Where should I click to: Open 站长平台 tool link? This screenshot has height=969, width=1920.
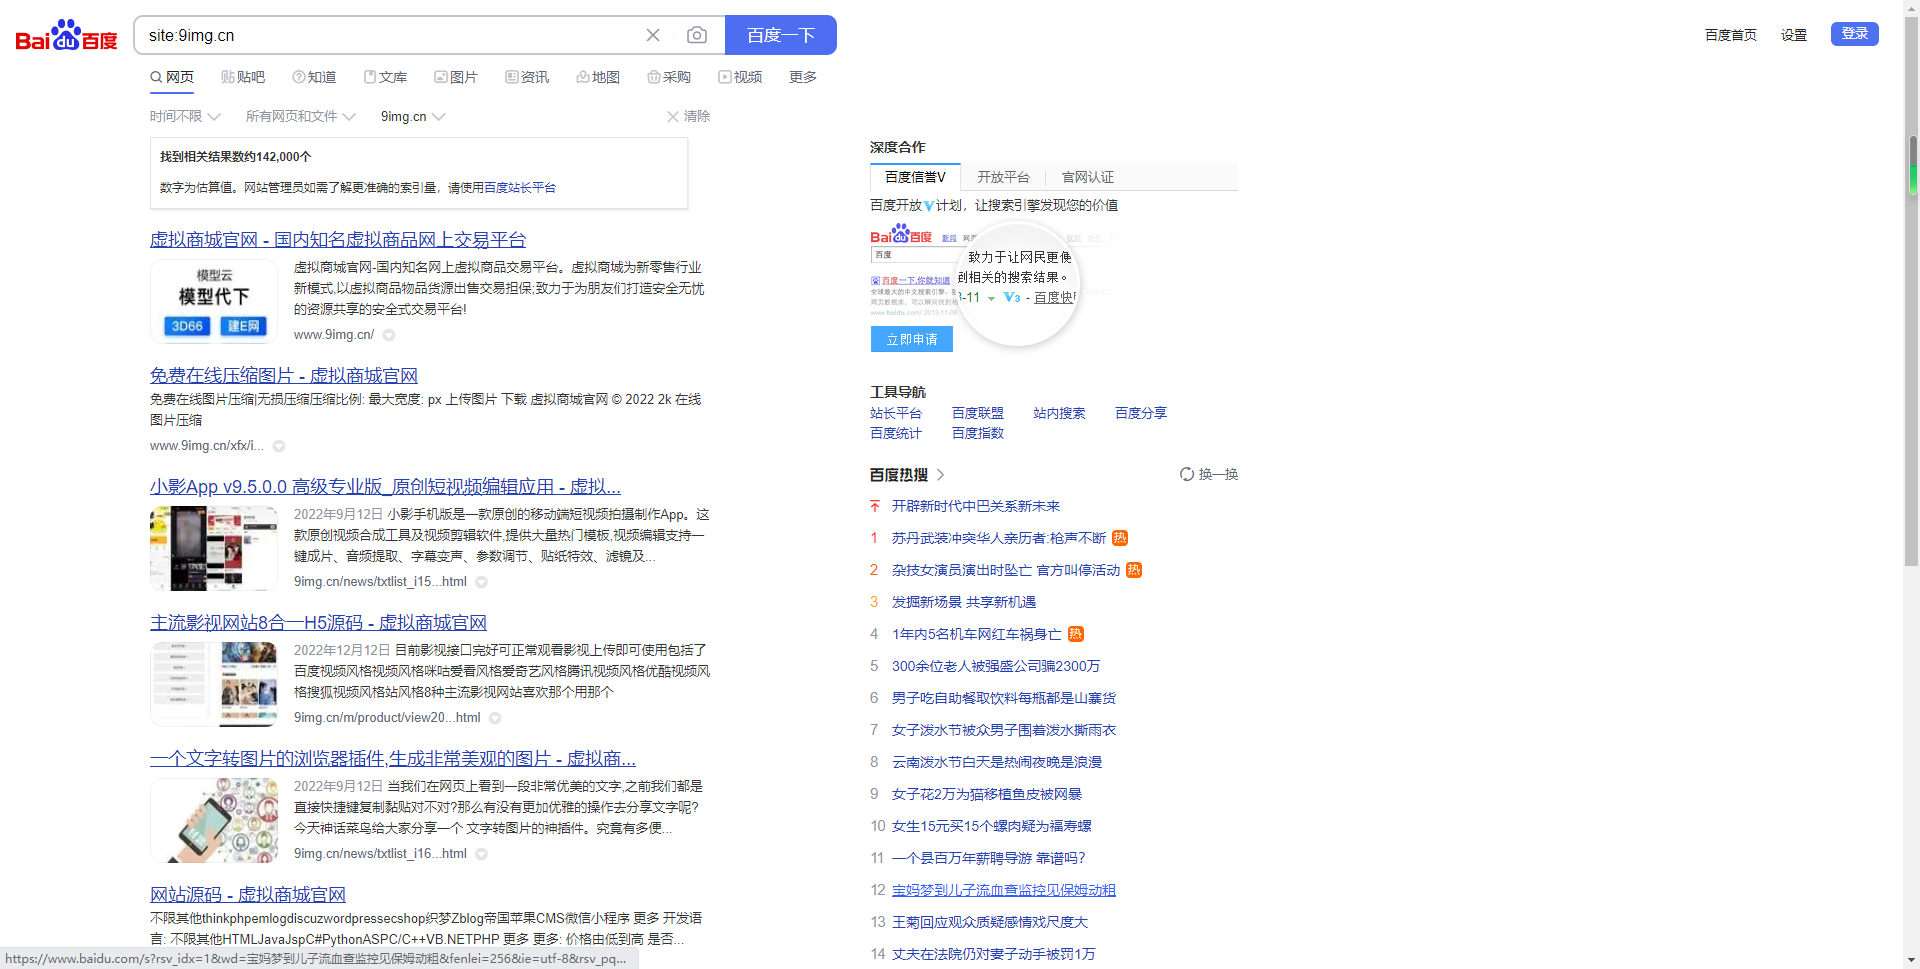point(896,413)
